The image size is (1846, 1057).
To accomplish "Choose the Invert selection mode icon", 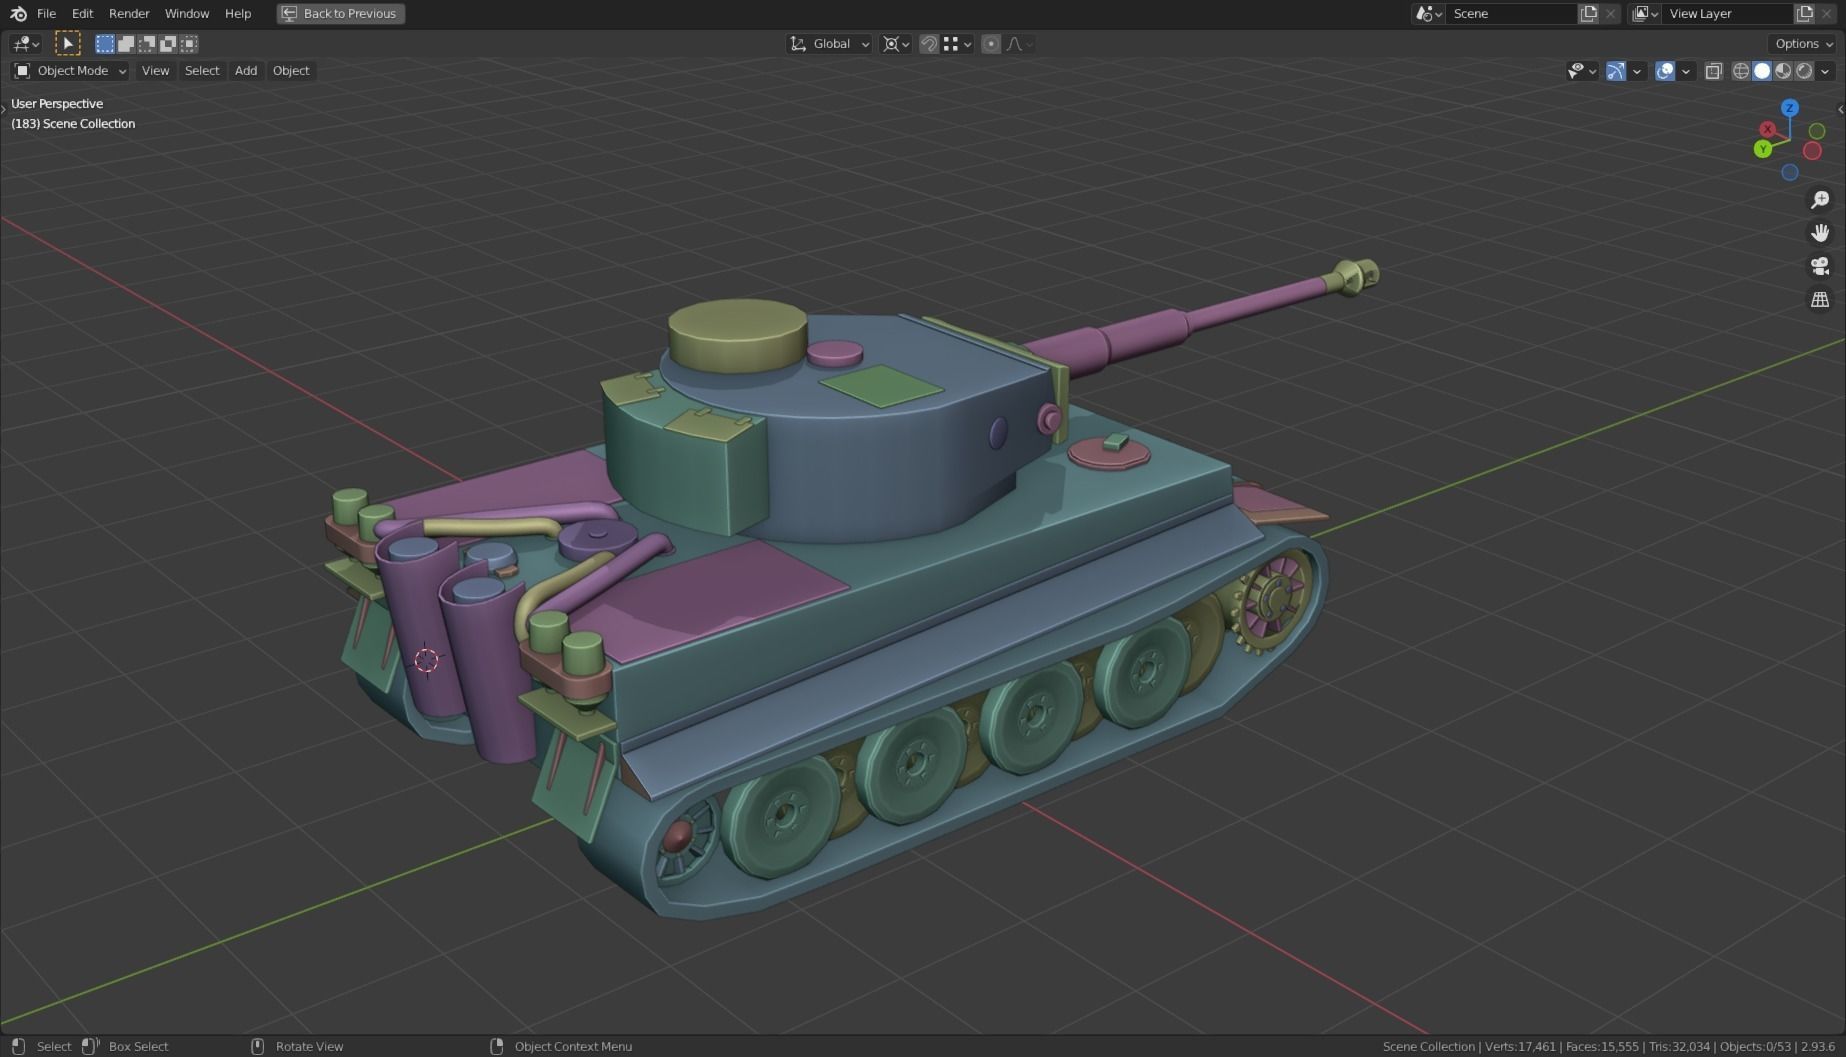I will pos(168,44).
